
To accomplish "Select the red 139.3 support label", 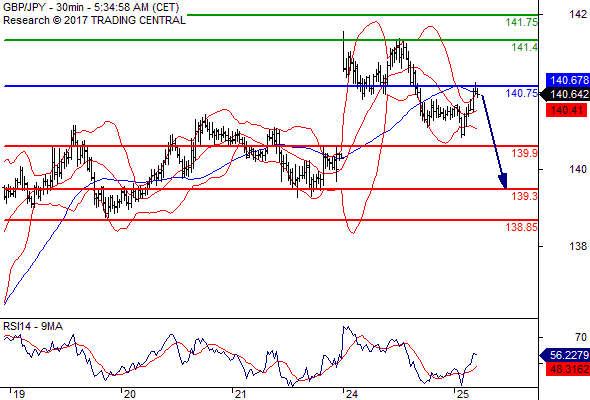I will pos(525,196).
